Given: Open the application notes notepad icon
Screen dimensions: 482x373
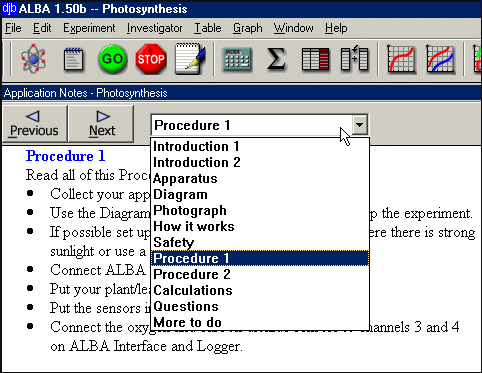Looking at the screenshot, I should 73,59.
